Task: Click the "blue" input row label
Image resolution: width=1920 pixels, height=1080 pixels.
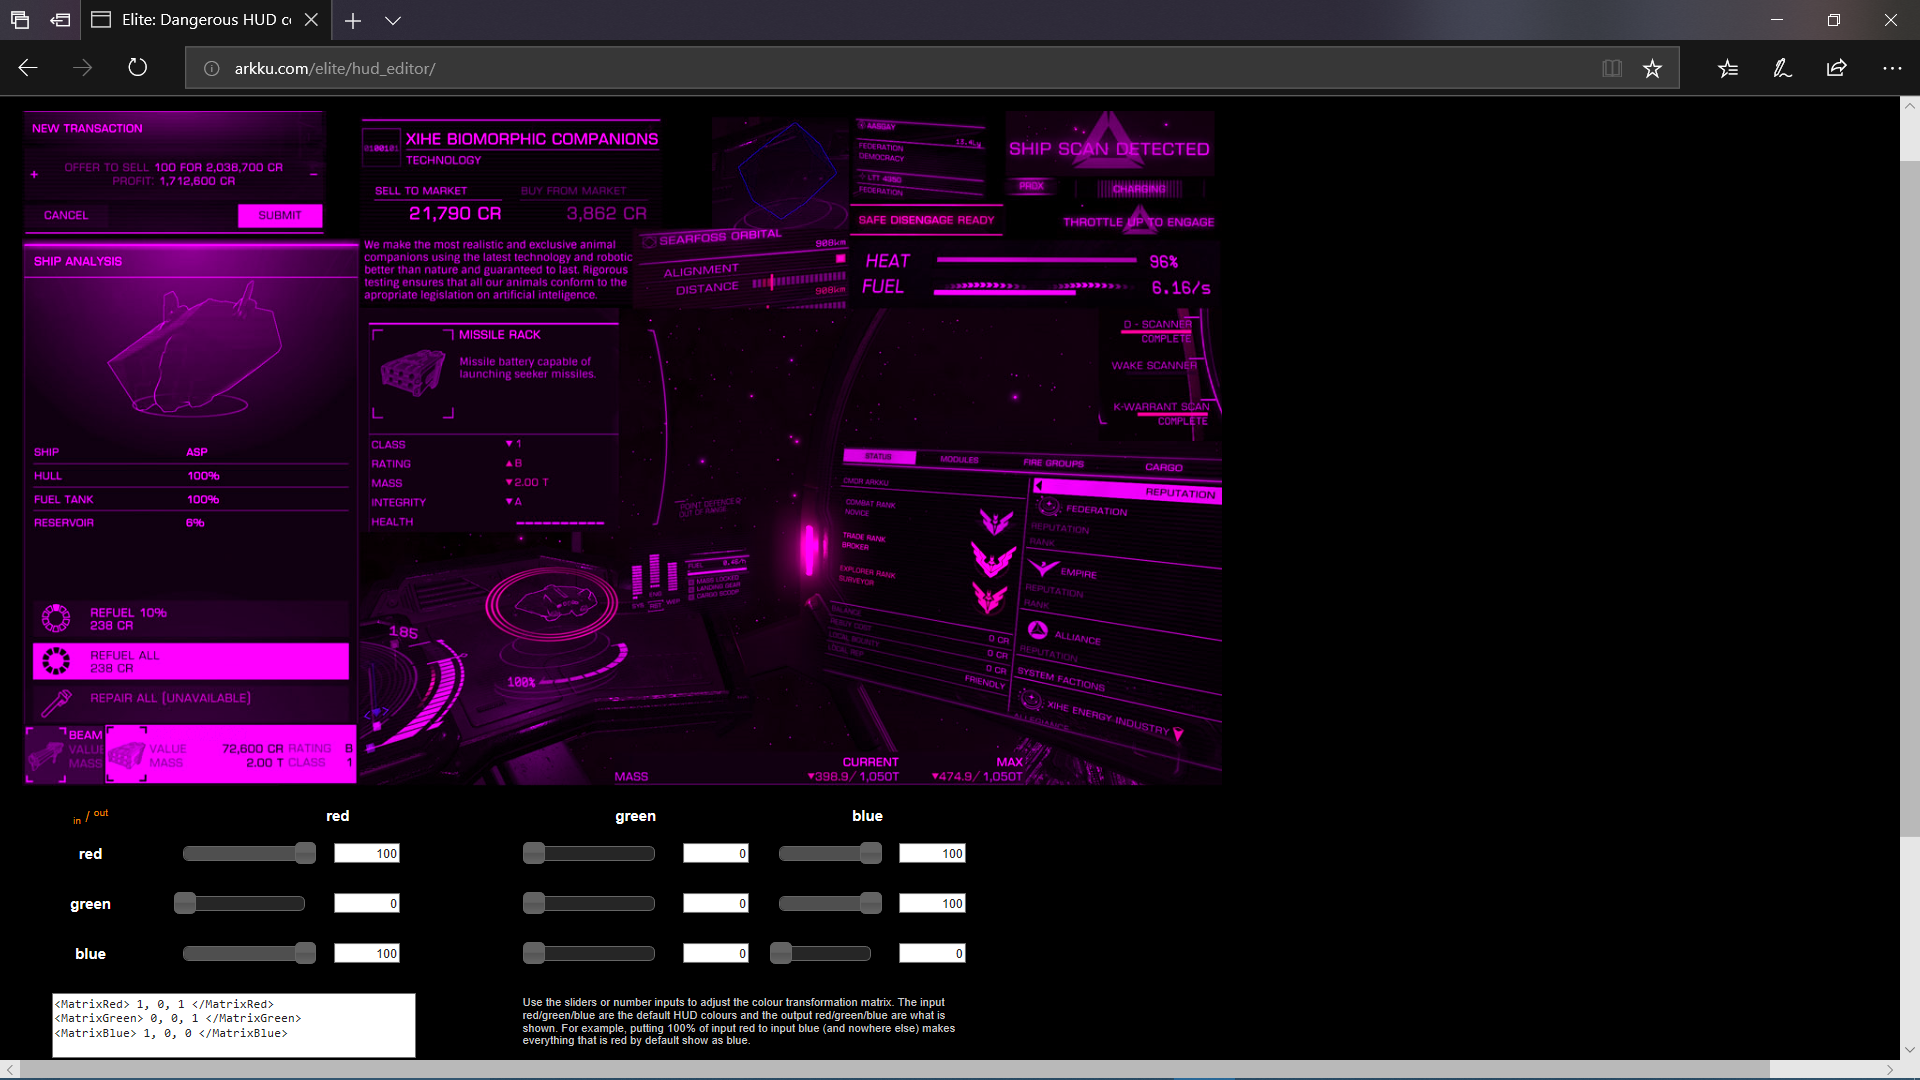Action: point(90,954)
